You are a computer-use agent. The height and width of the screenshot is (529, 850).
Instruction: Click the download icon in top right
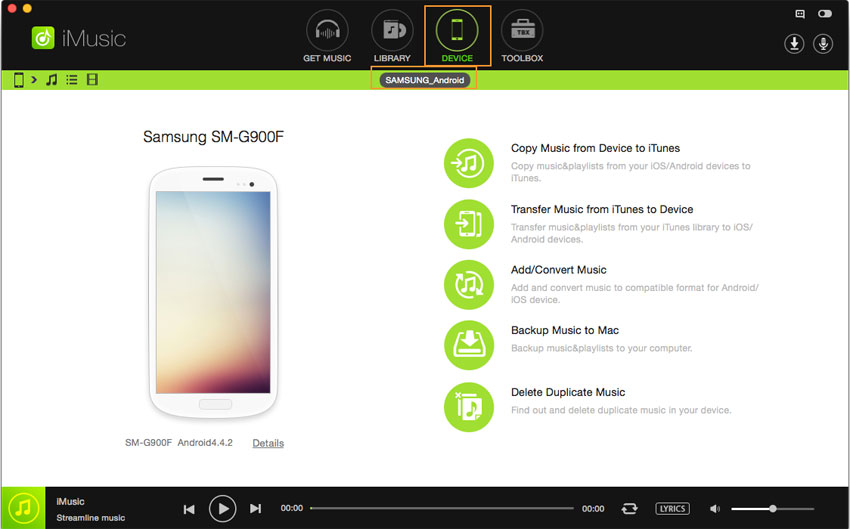[x=794, y=44]
